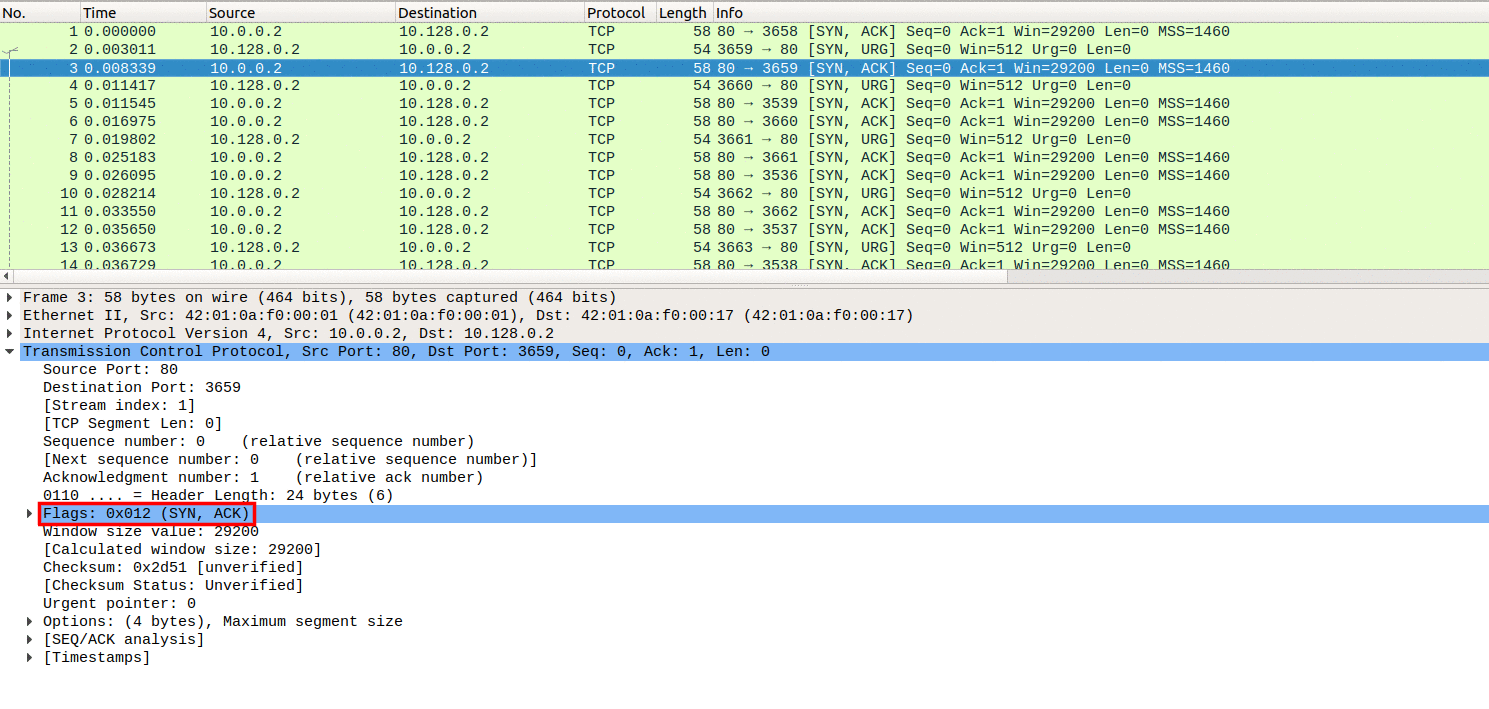Select packet 10 at time 0.028214
The image size is (1489, 709).
744,194
